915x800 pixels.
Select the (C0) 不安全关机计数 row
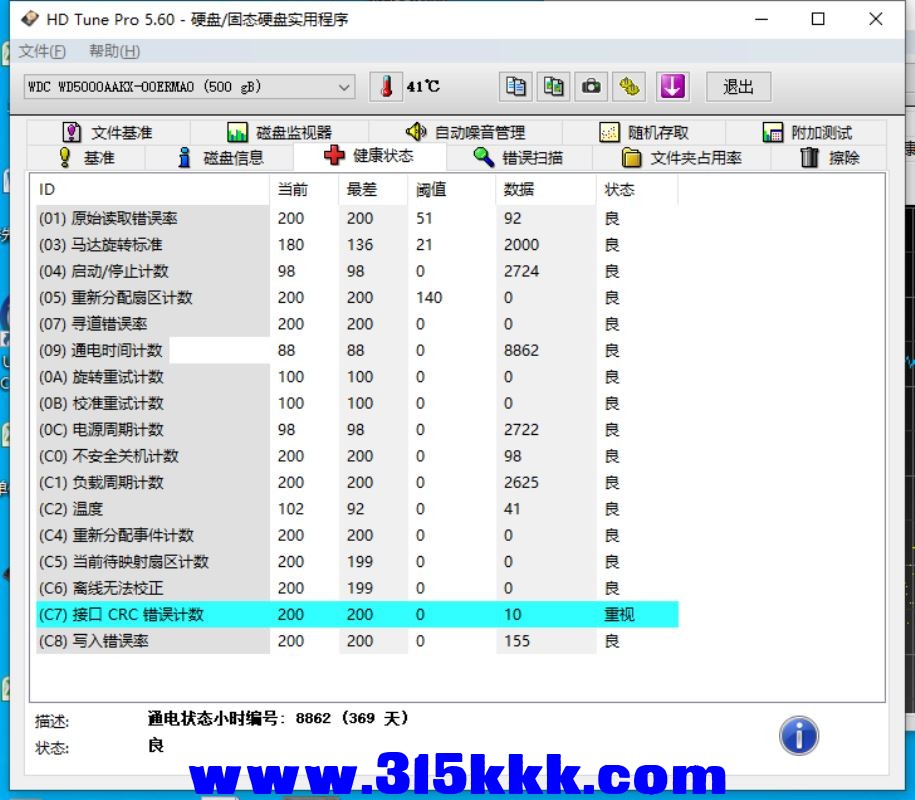(x=357, y=456)
